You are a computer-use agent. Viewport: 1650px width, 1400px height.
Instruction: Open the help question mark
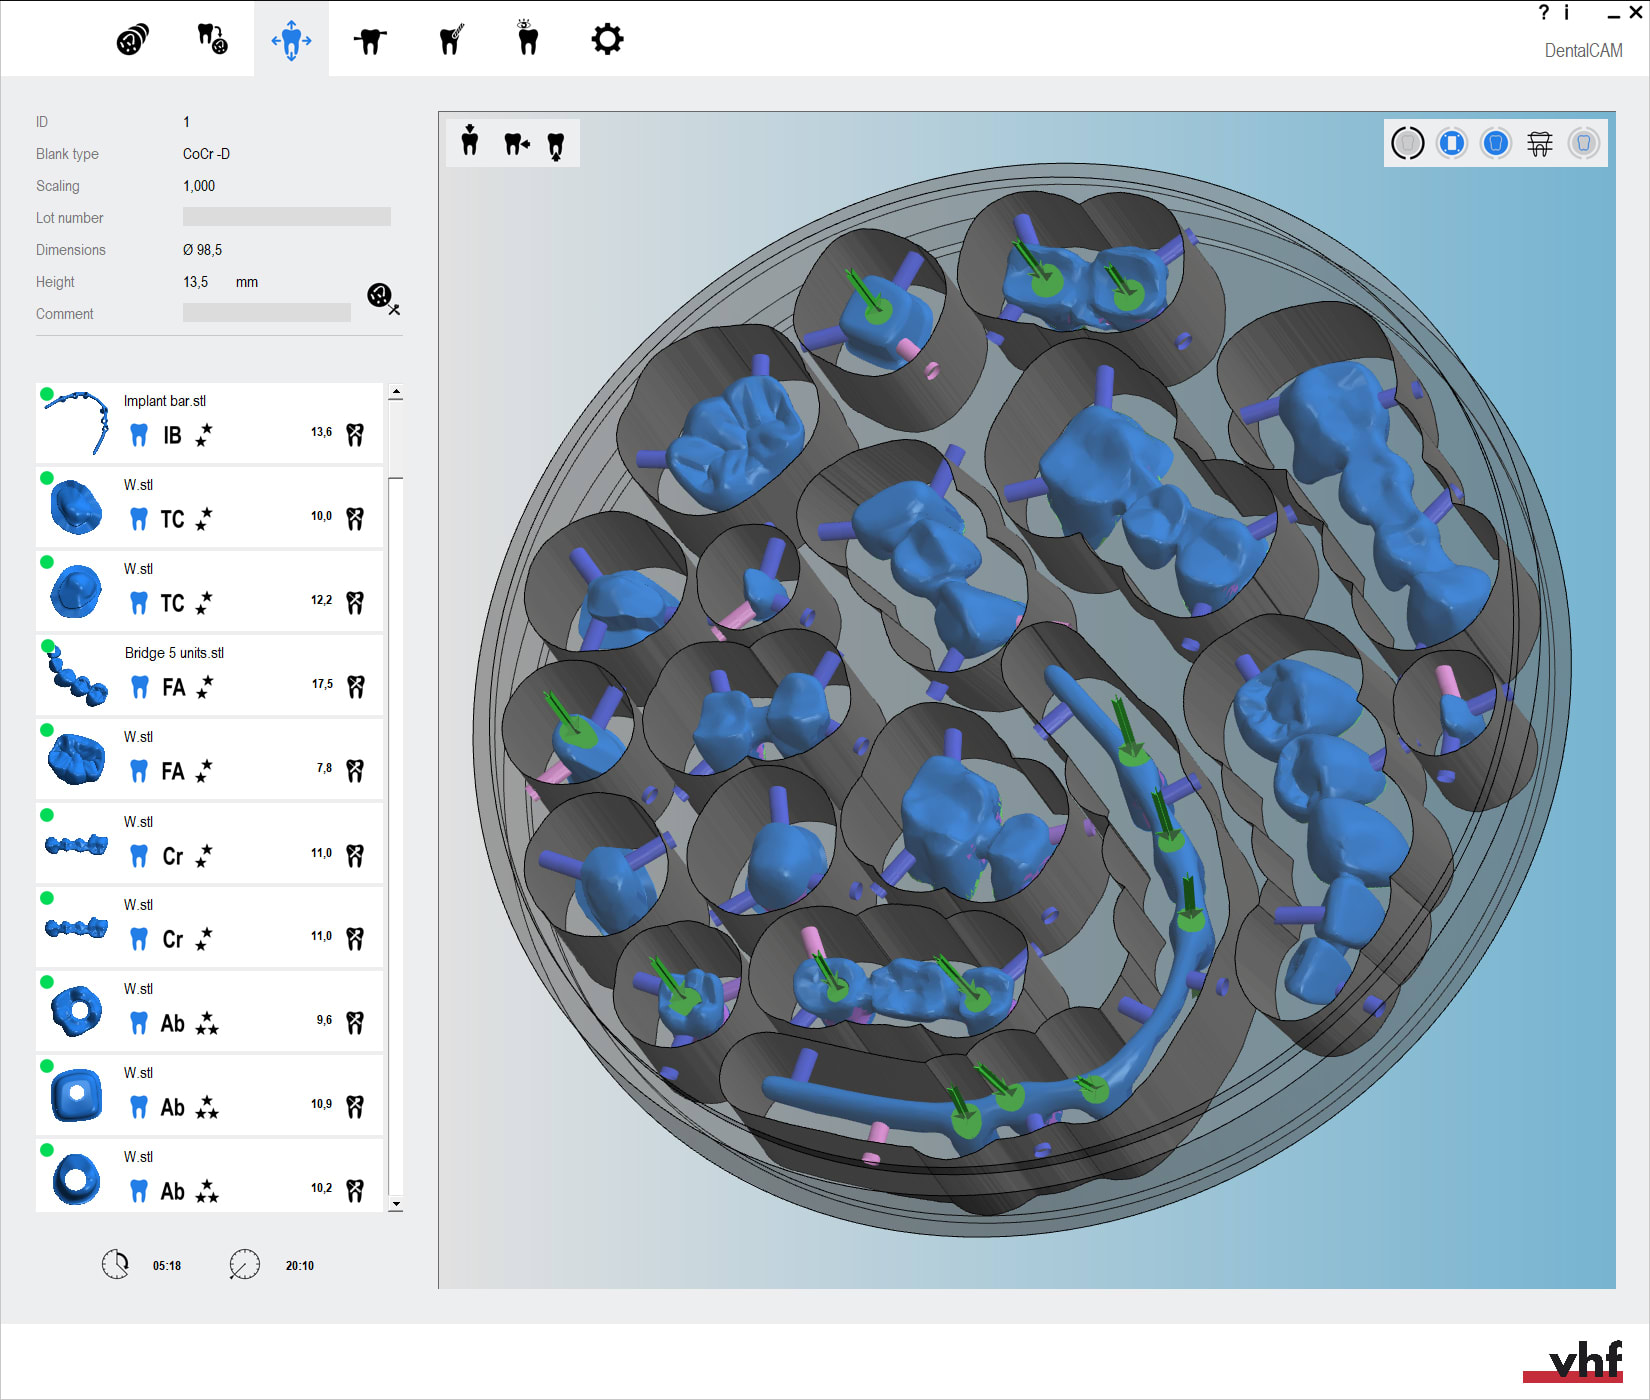(x=1543, y=12)
